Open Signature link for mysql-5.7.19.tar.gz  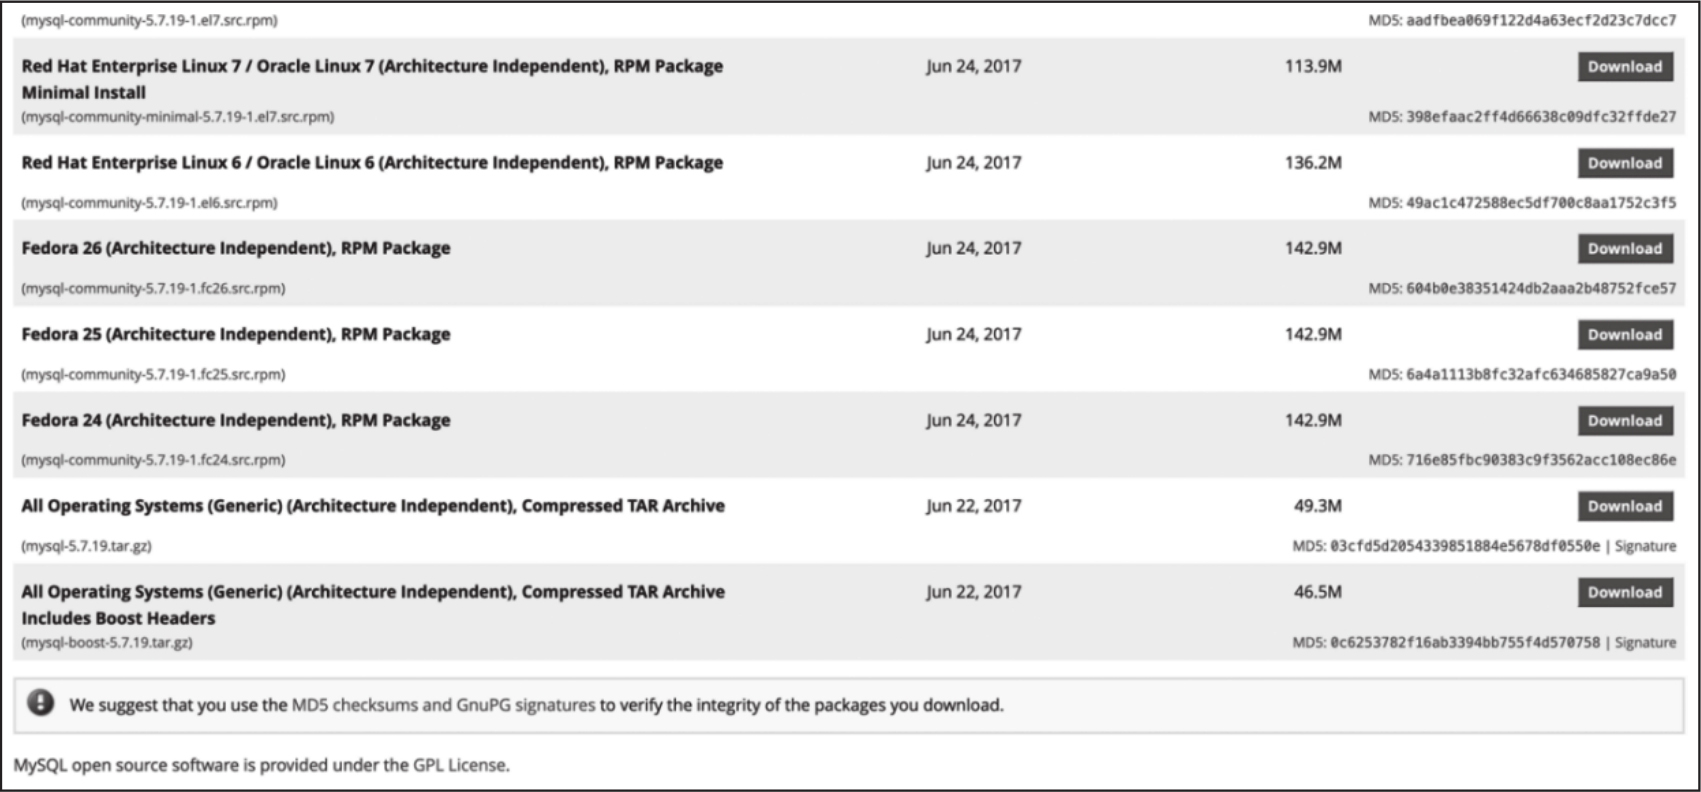pyautogui.click(x=1645, y=546)
